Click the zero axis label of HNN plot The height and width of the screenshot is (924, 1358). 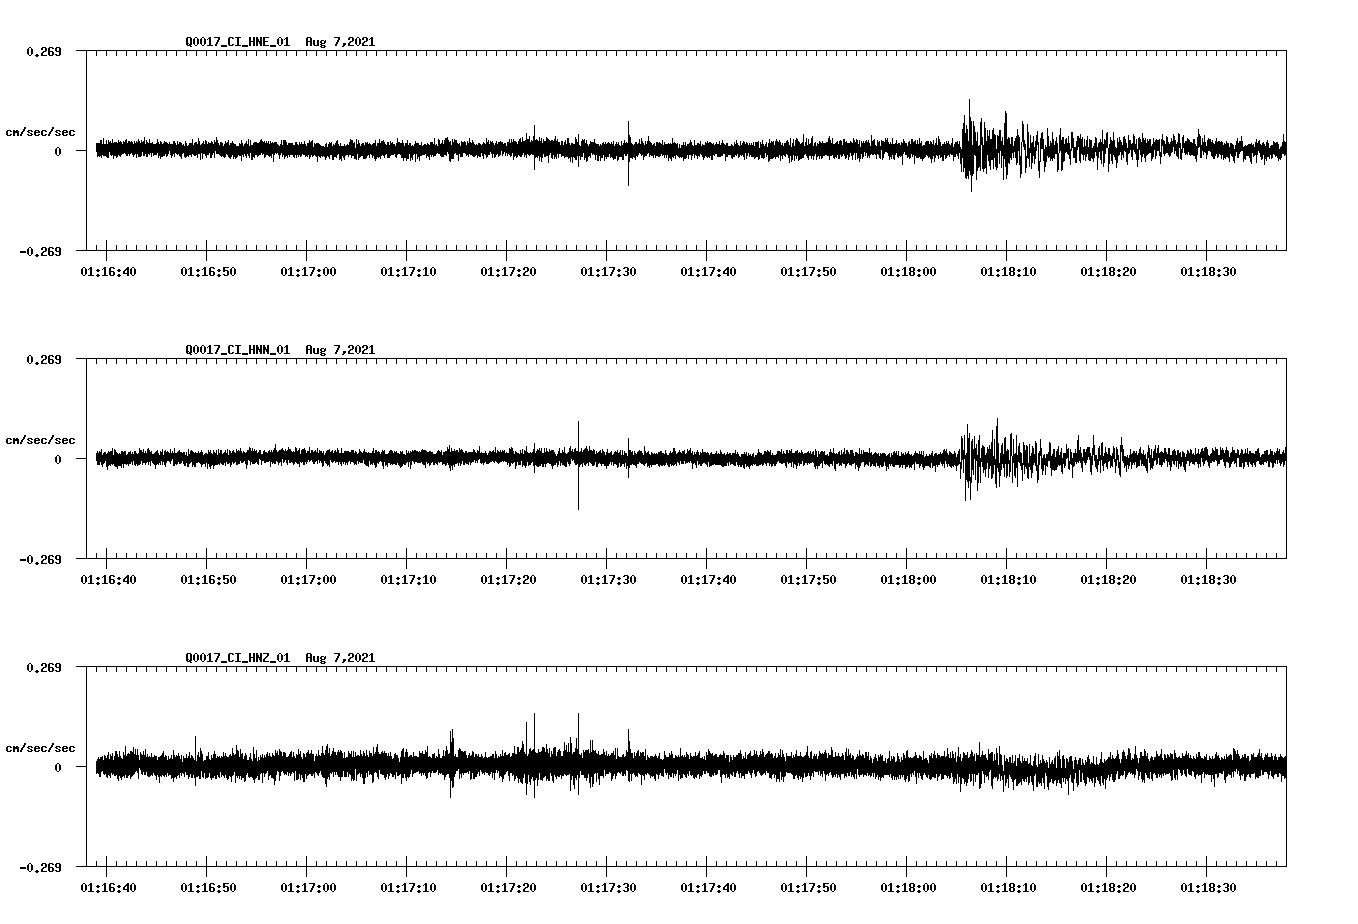click(57, 459)
